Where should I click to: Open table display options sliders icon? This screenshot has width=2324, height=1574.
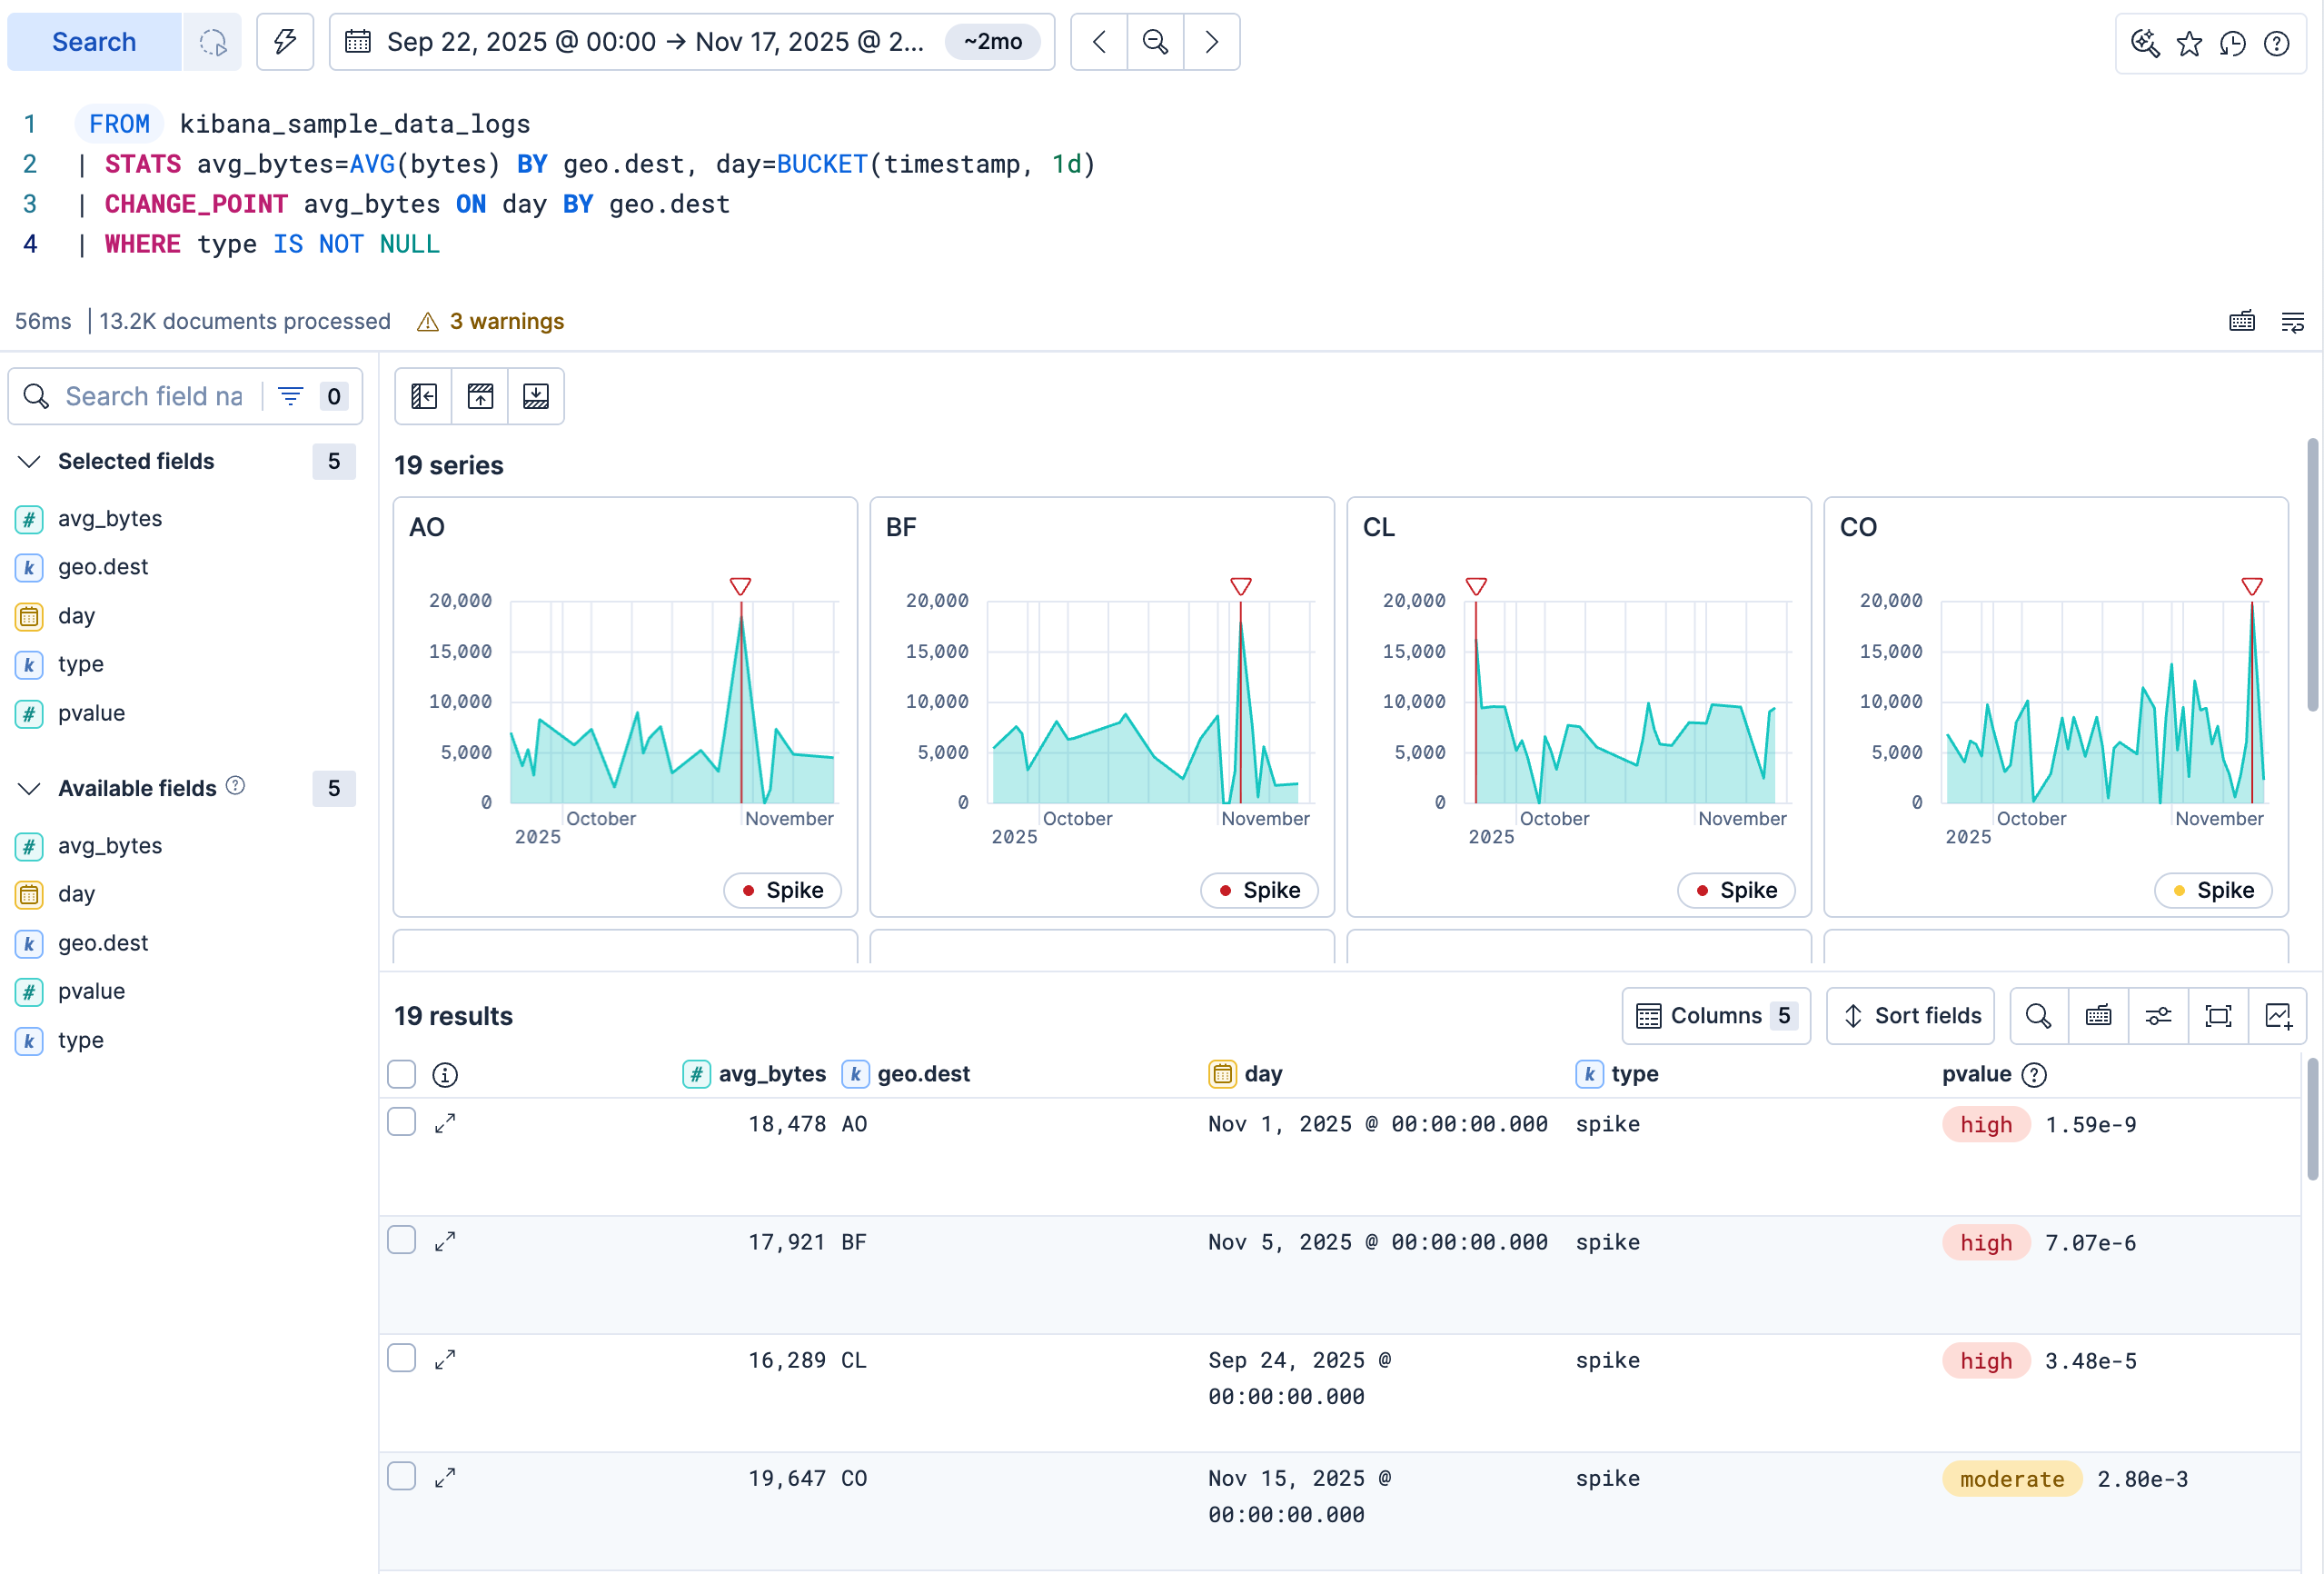point(2158,1016)
